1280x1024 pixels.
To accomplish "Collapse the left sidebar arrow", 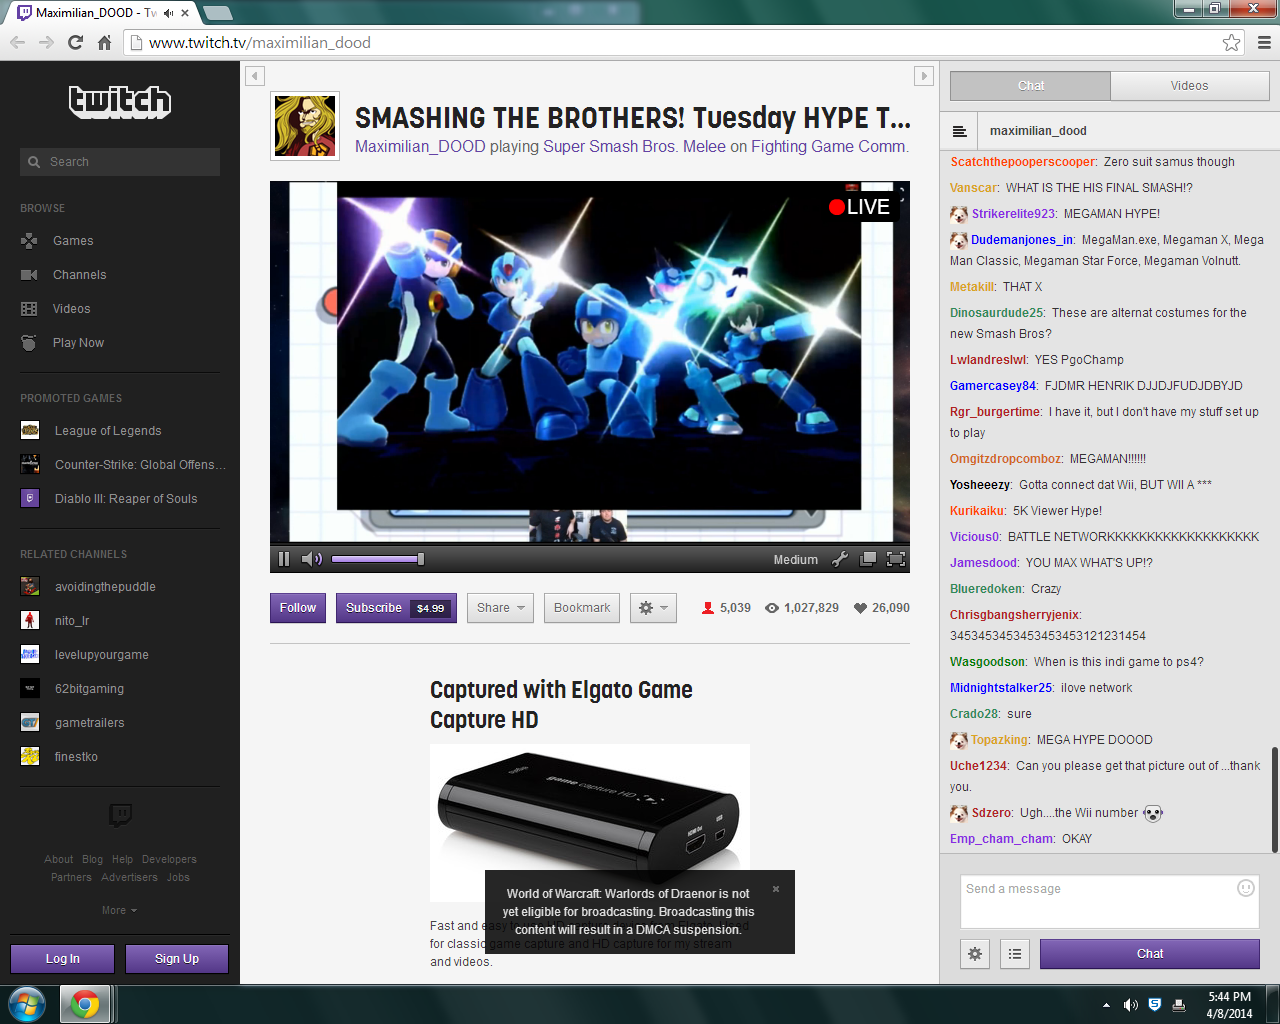I will (x=255, y=76).
